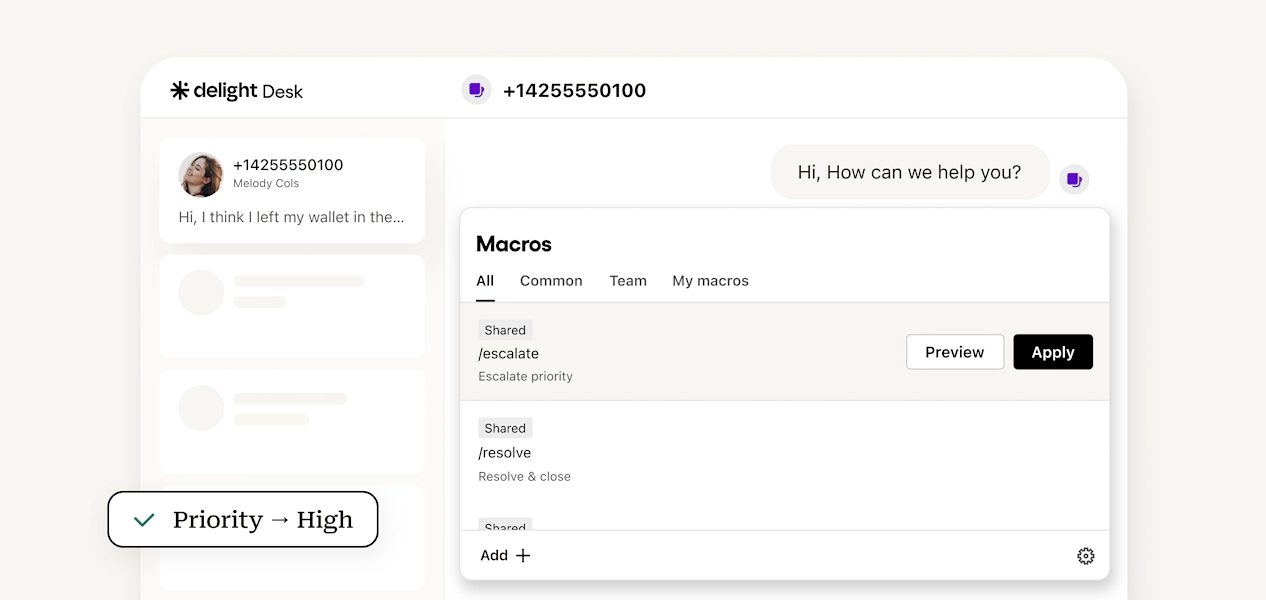Click the Shared tag on /escalate
The image size is (1266, 600).
coord(505,330)
